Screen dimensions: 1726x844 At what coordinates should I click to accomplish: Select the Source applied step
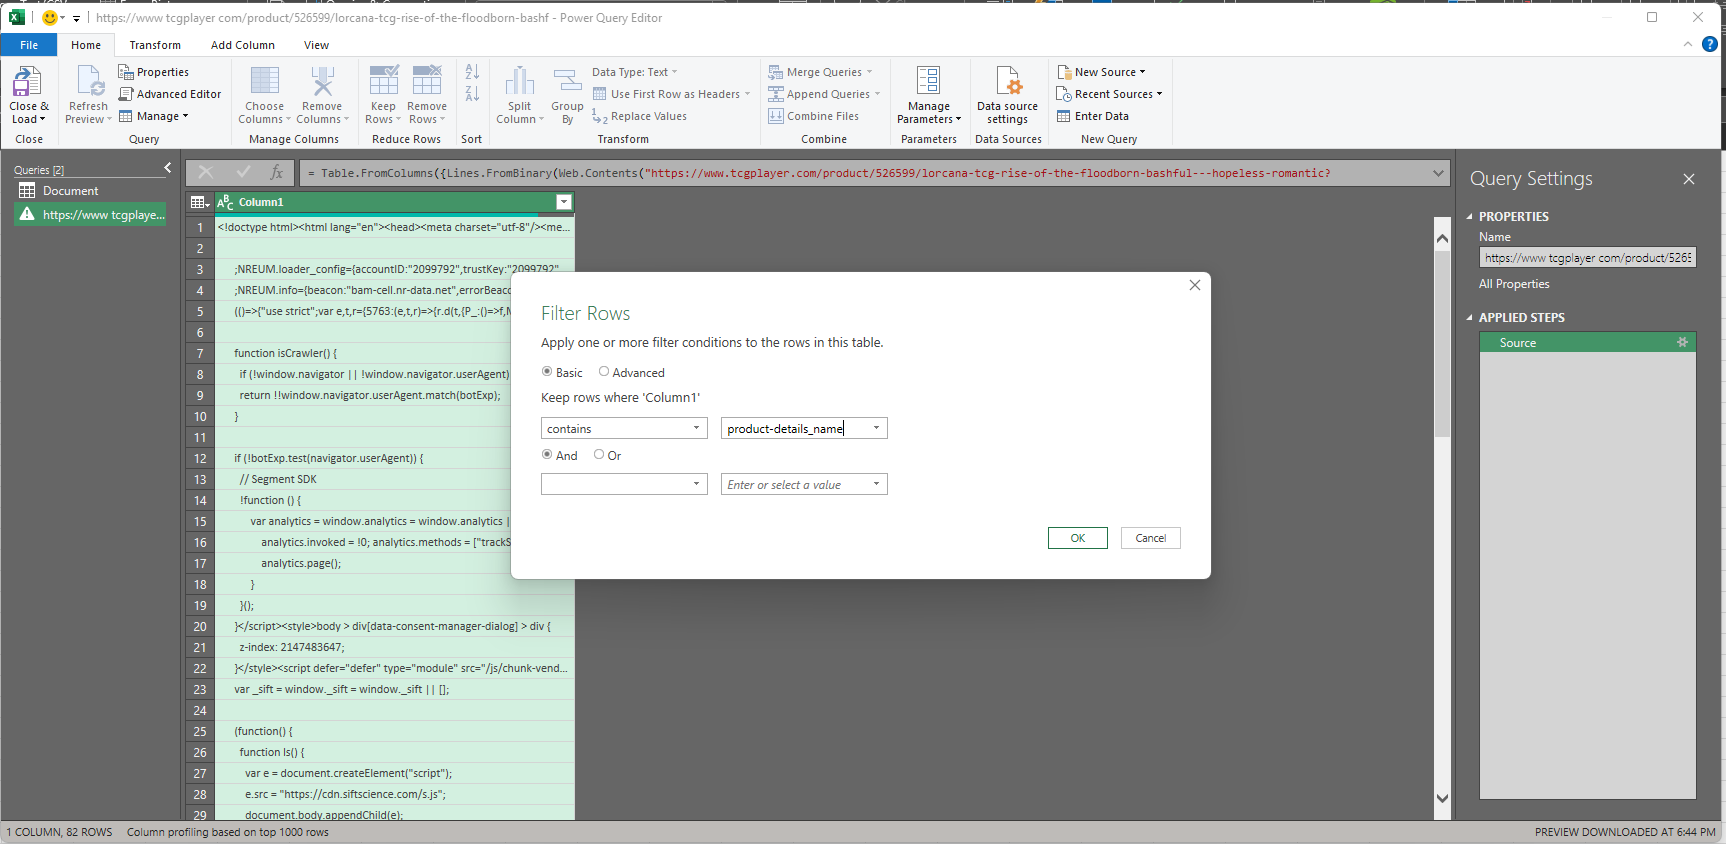tap(1588, 342)
